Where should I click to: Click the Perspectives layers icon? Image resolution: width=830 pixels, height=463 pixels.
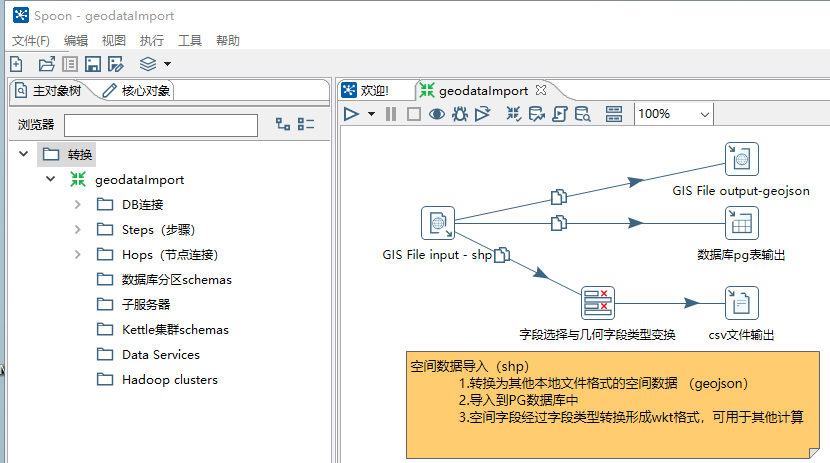[148, 64]
